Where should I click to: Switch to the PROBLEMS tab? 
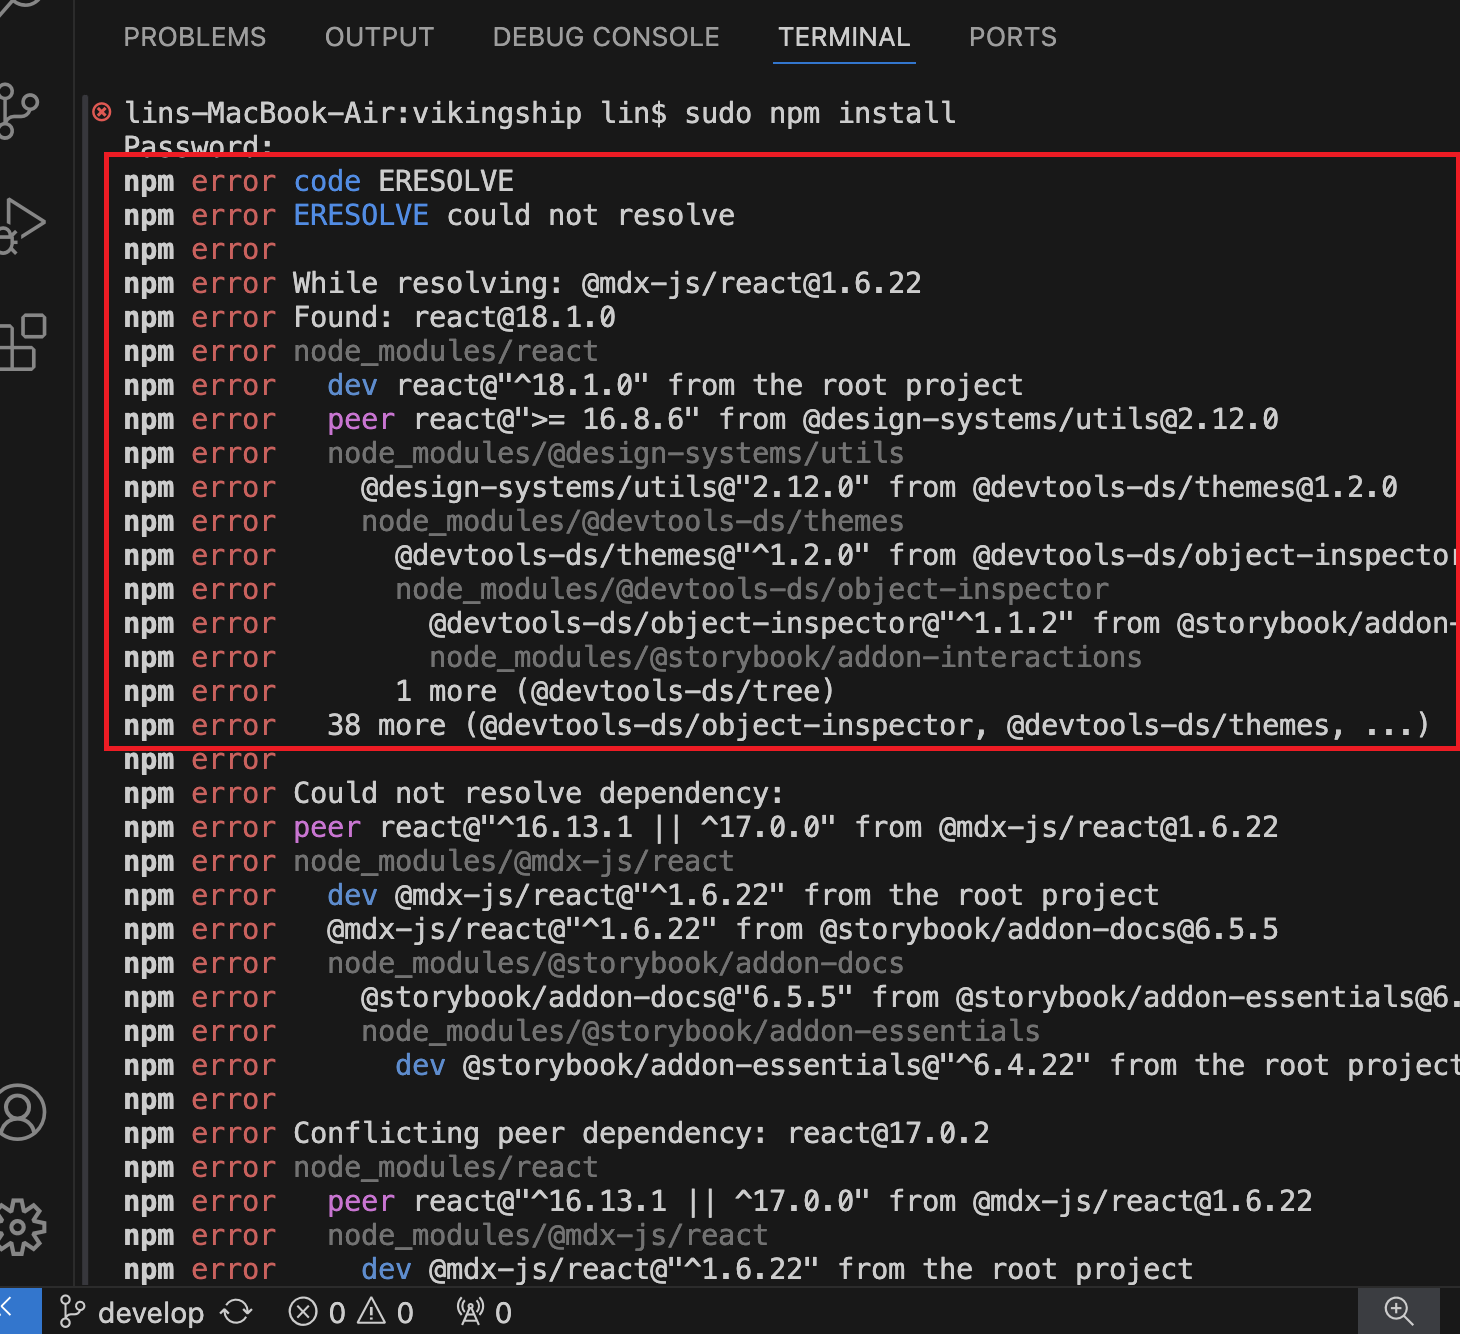point(195,37)
